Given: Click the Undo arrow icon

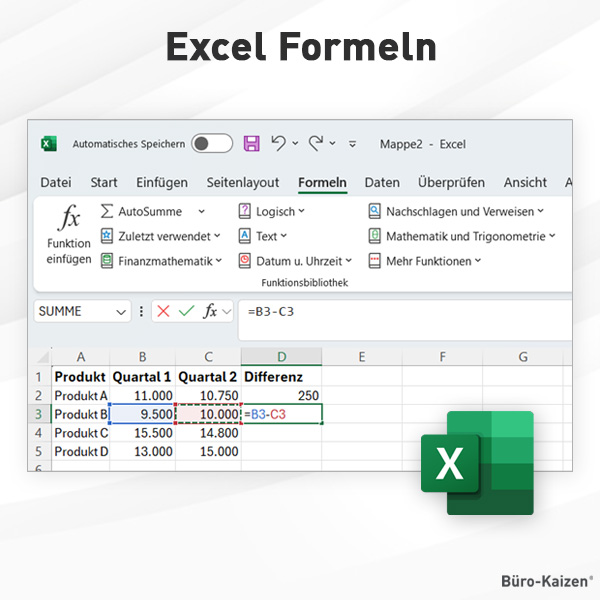Looking at the screenshot, I should [x=279, y=143].
